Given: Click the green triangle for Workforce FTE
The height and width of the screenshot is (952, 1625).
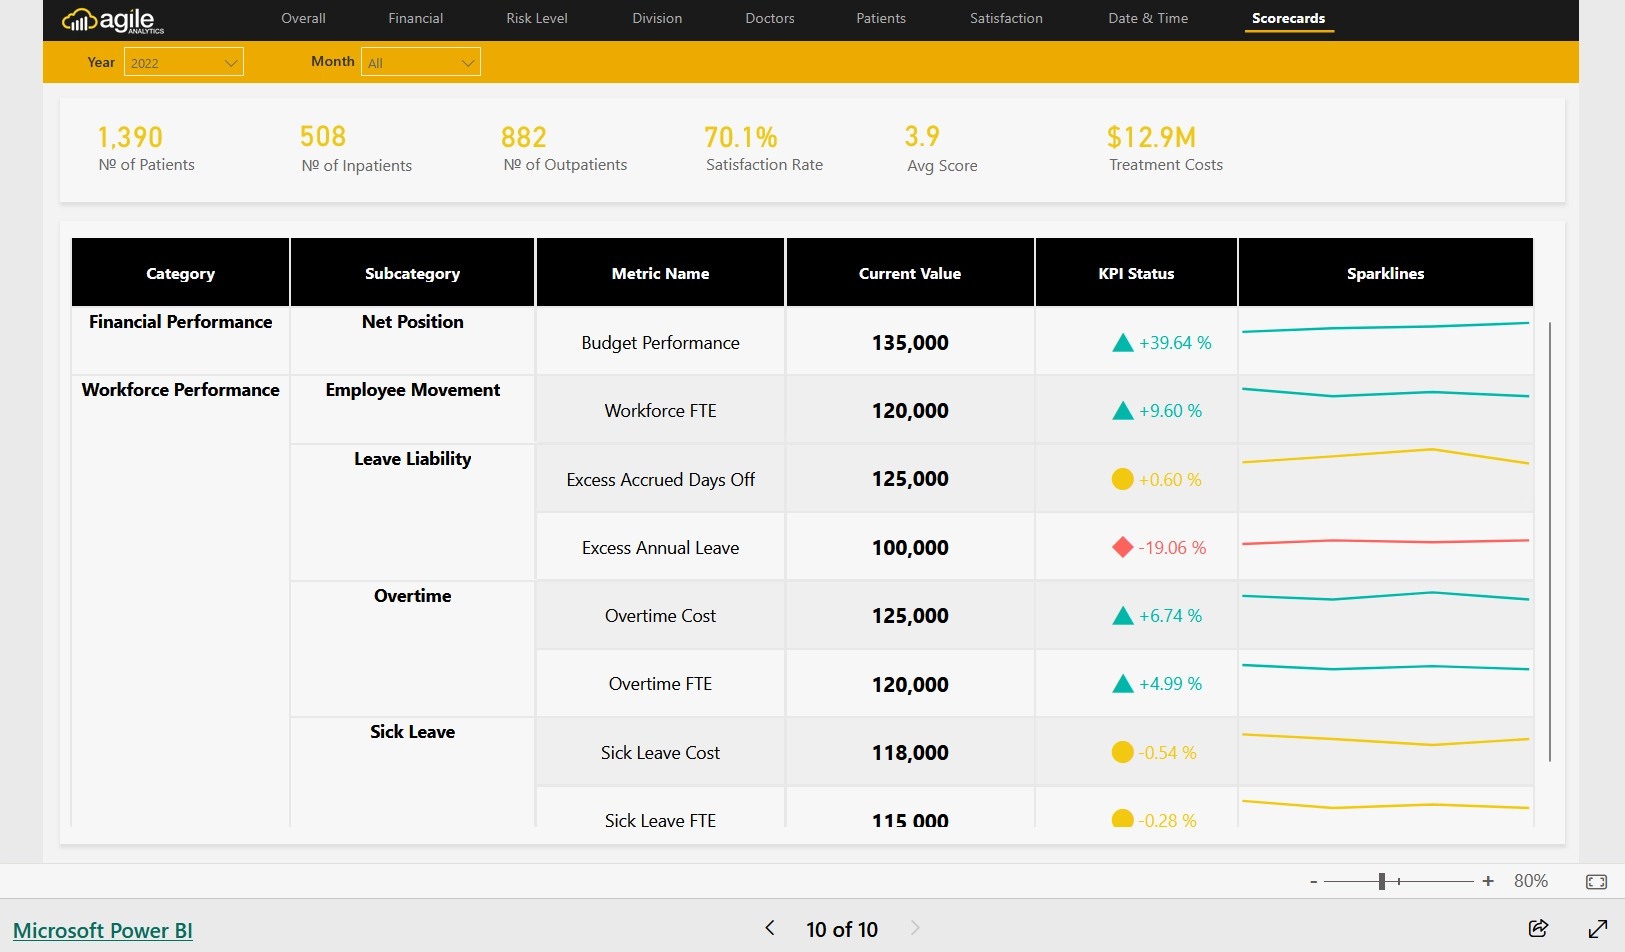Looking at the screenshot, I should tap(1123, 411).
